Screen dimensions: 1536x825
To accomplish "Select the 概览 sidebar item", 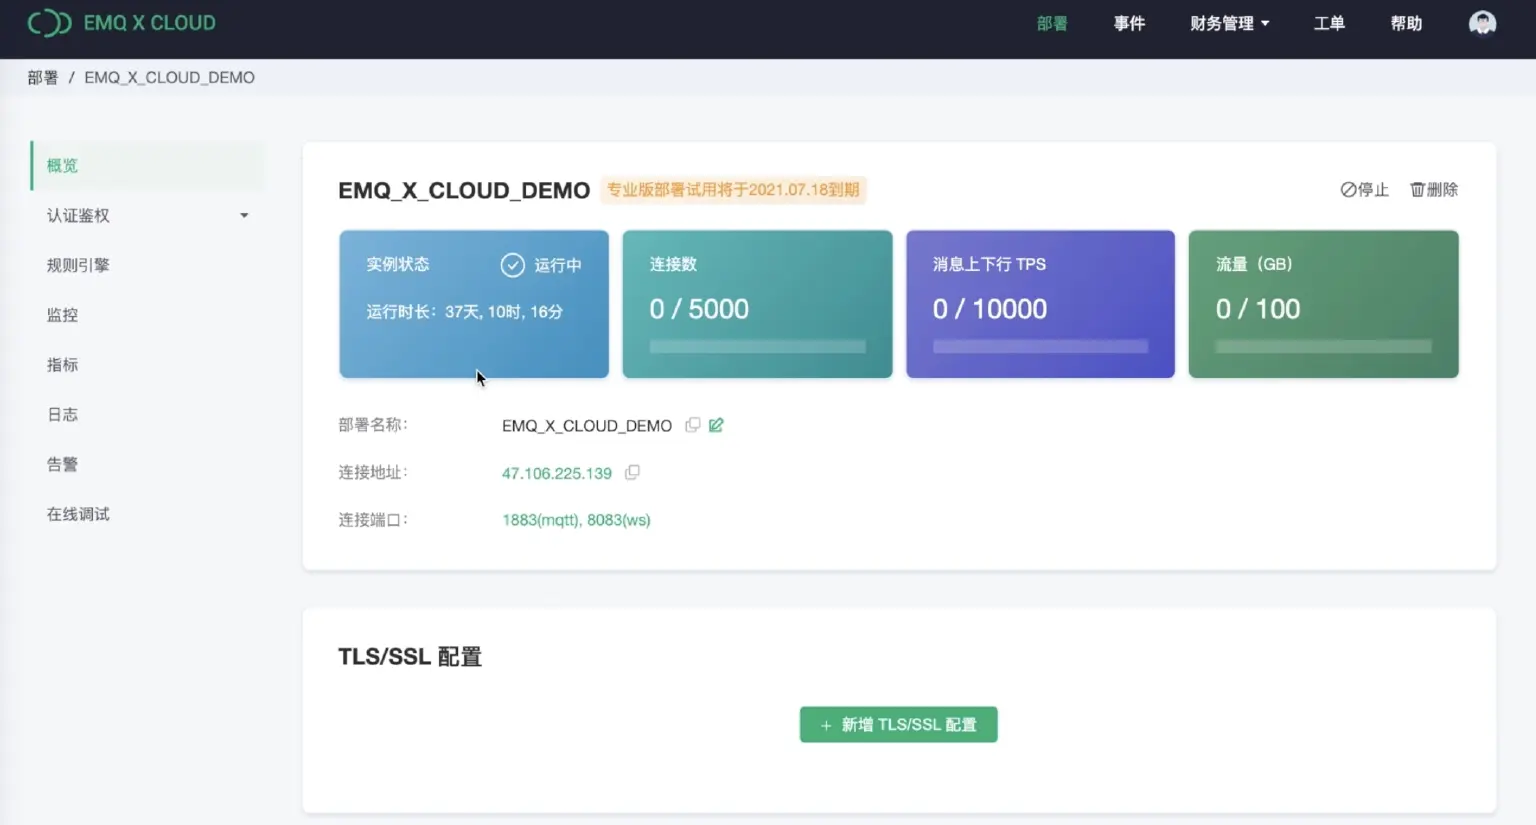I will [62, 165].
